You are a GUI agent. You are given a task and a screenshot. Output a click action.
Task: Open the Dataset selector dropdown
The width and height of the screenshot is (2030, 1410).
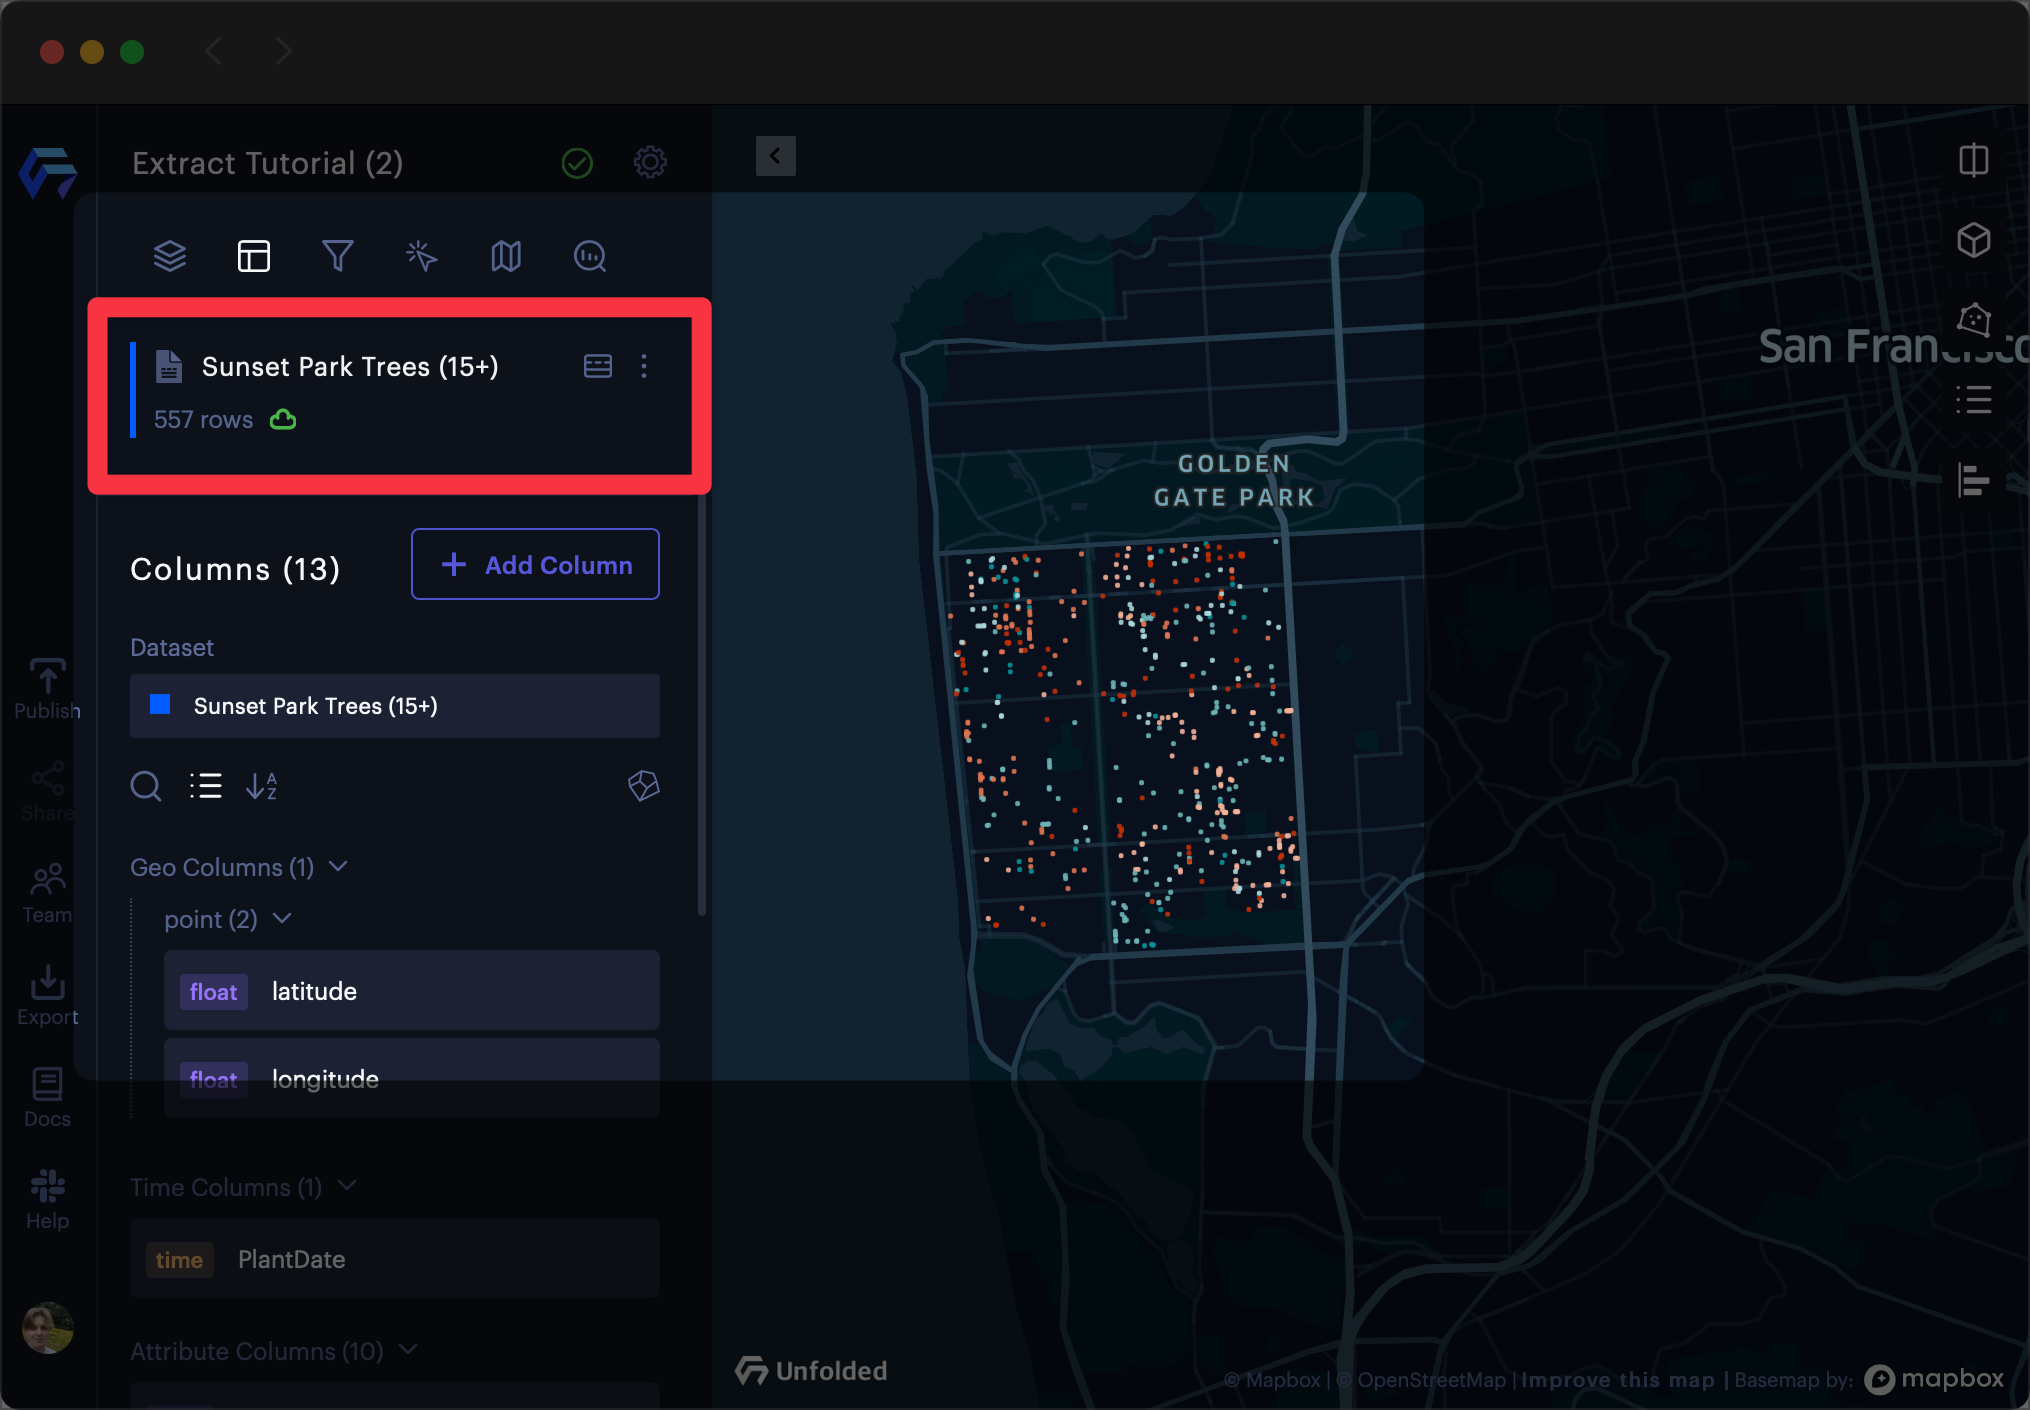coord(394,706)
